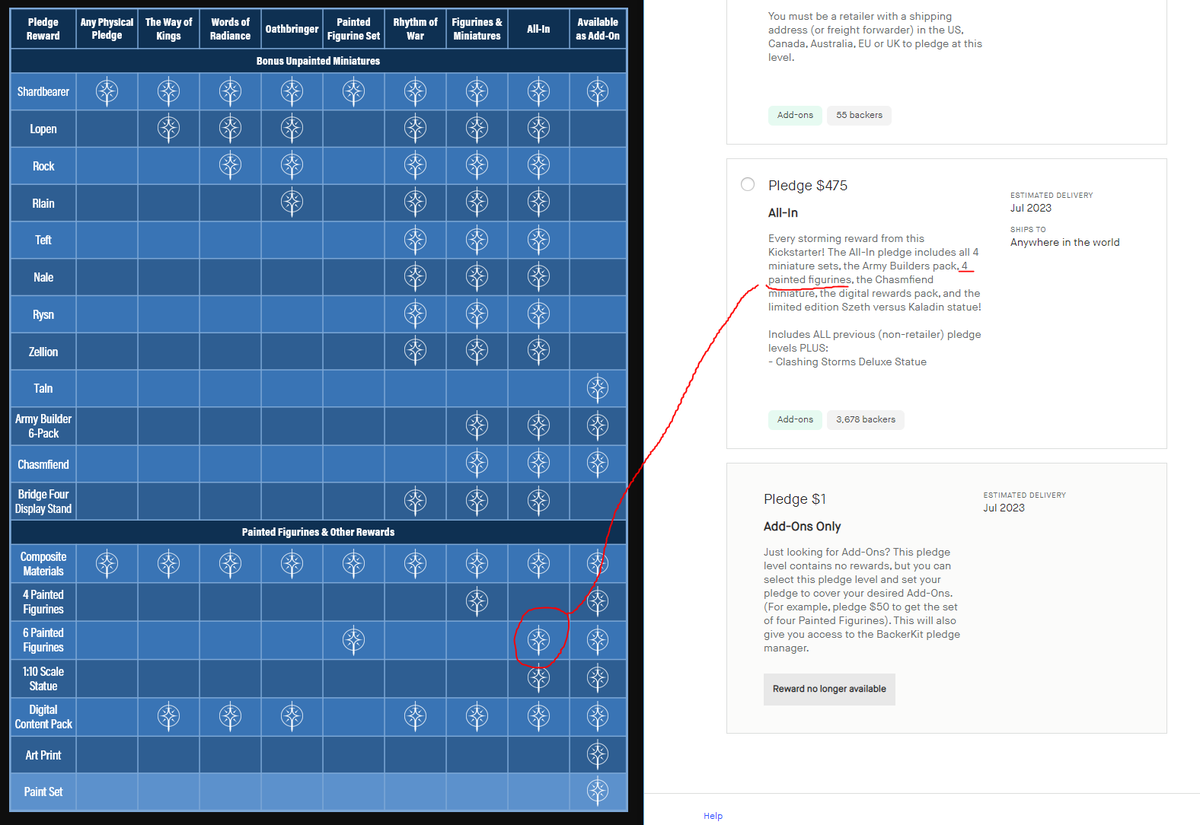The width and height of the screenshot is (1200, 825).
Task: Click Composite Materials emblem under Any Physical Pledge
Action: pos(107,563)
